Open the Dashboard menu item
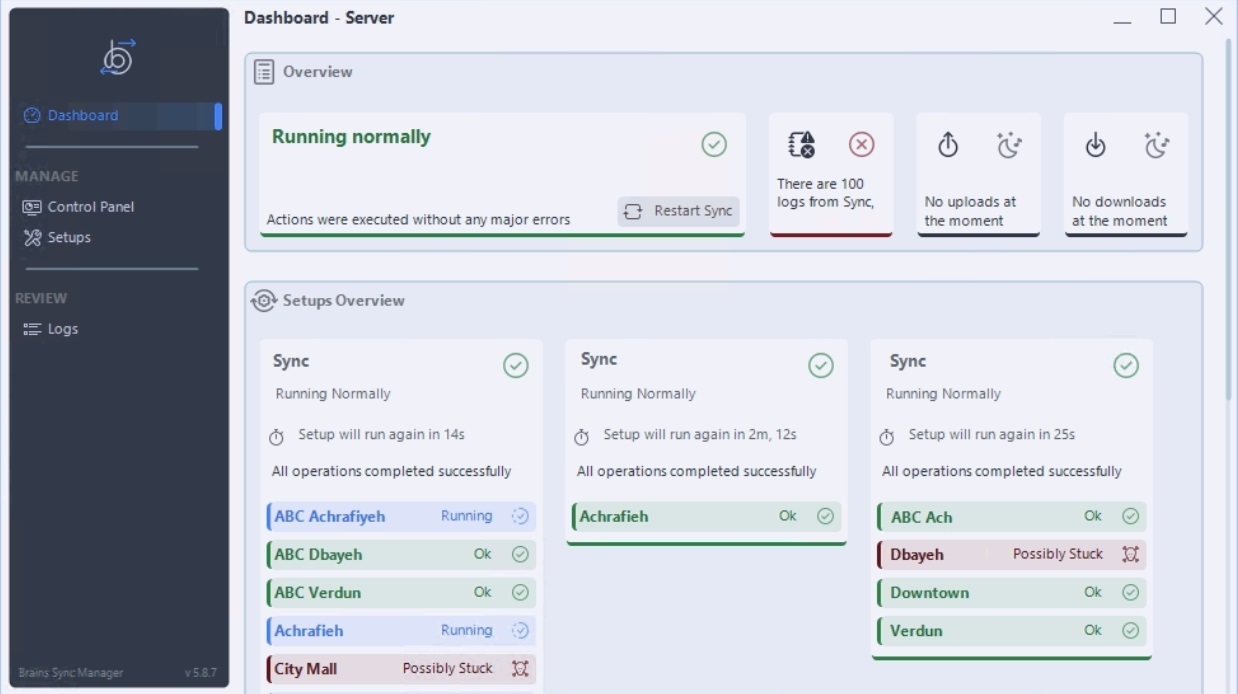This screenshot has height=694, width=1238. coord(83,115)
